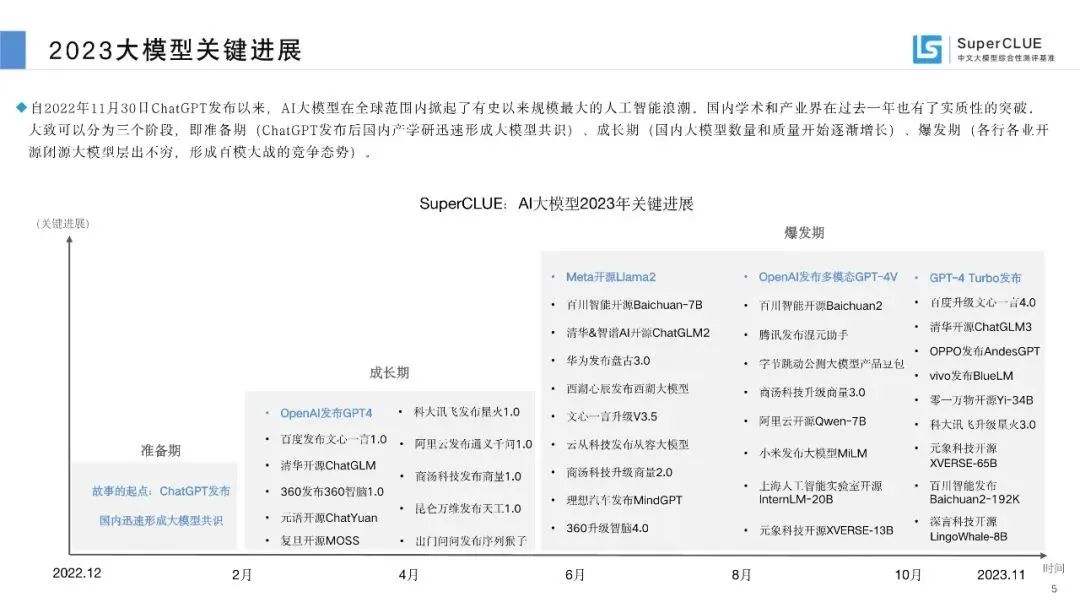Screen dimensions: 1080x608
Task: Select the 准备期 stage label
Action: 160,451
